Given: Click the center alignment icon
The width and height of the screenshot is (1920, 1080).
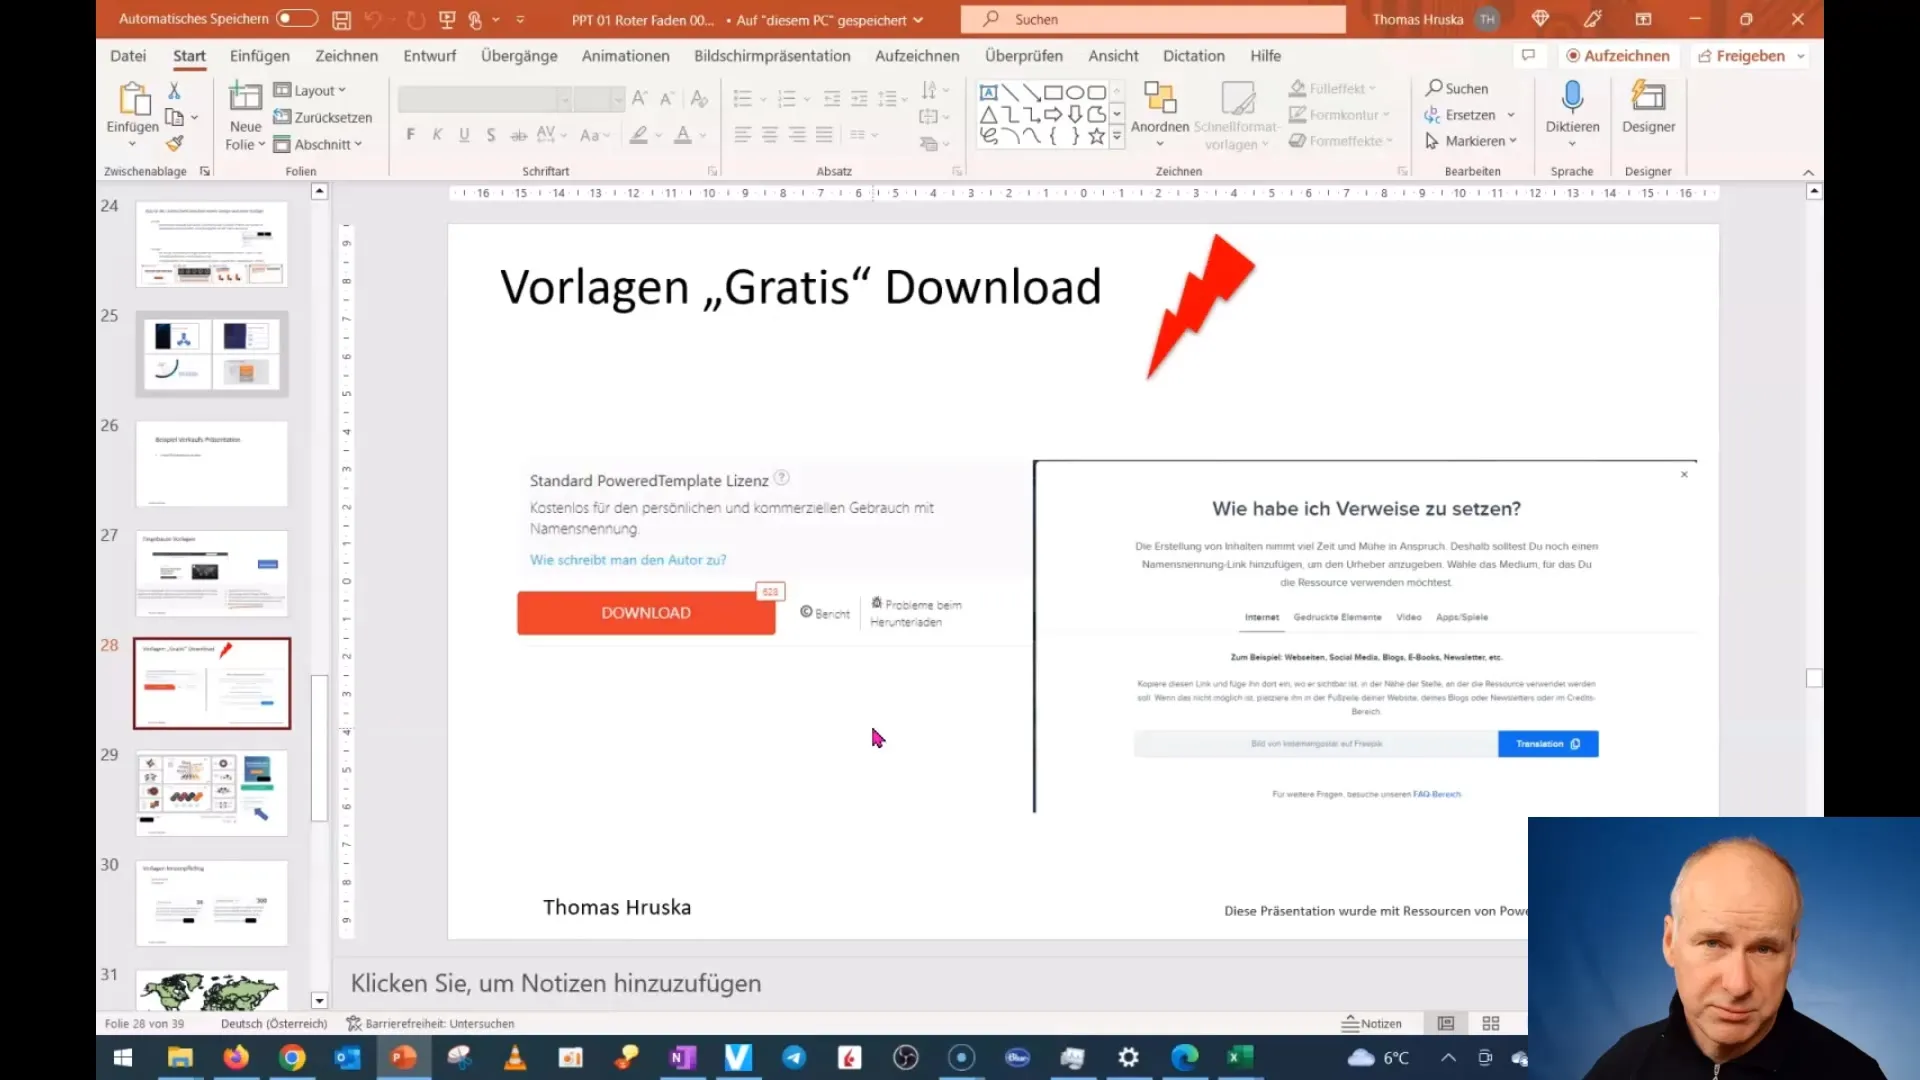Looking at the screenshot, I should (769, 134).
